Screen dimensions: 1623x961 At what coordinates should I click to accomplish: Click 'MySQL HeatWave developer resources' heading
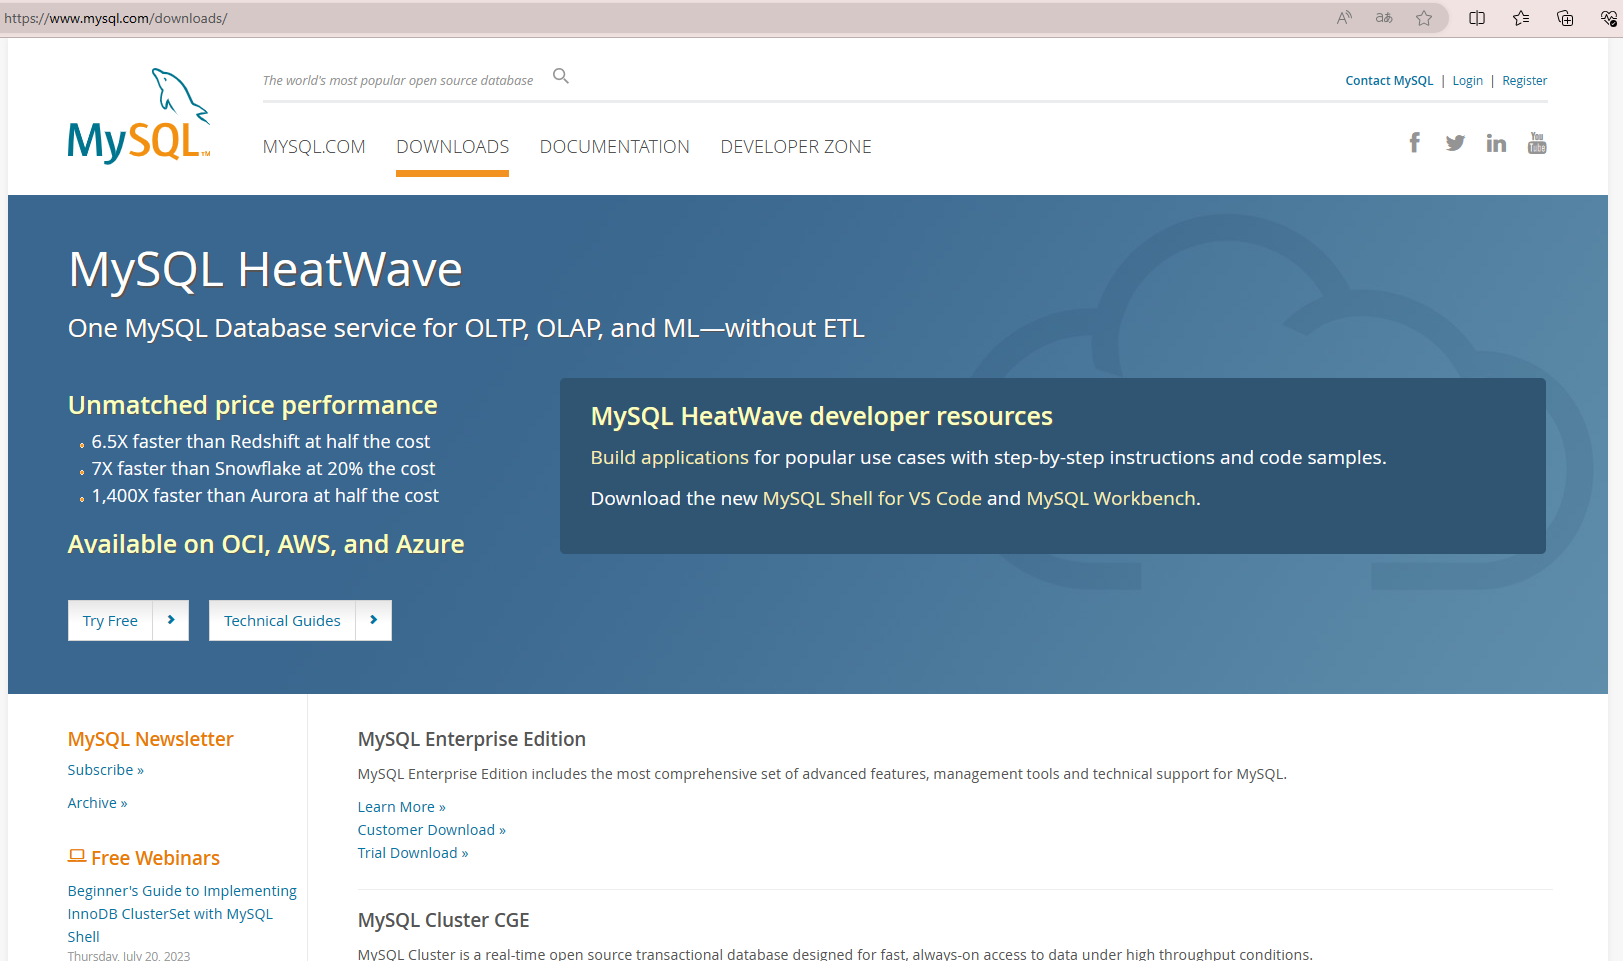(821, 416)
